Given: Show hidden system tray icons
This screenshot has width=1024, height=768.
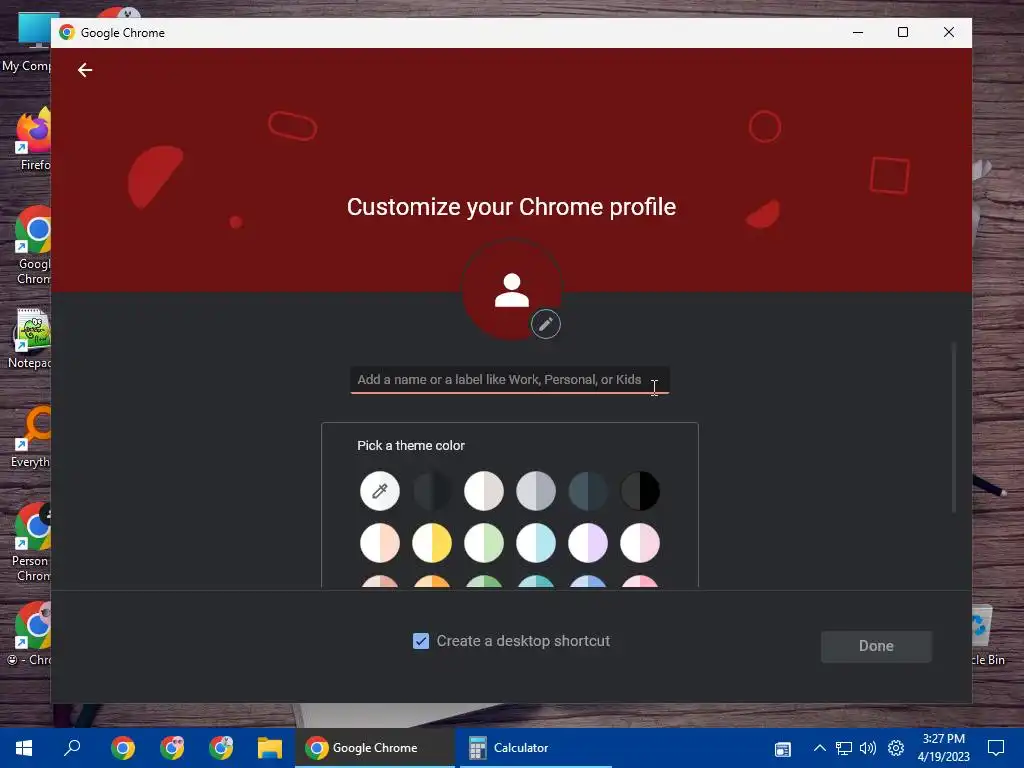Looking at the screenshot, I should click(x=820, y=748).
